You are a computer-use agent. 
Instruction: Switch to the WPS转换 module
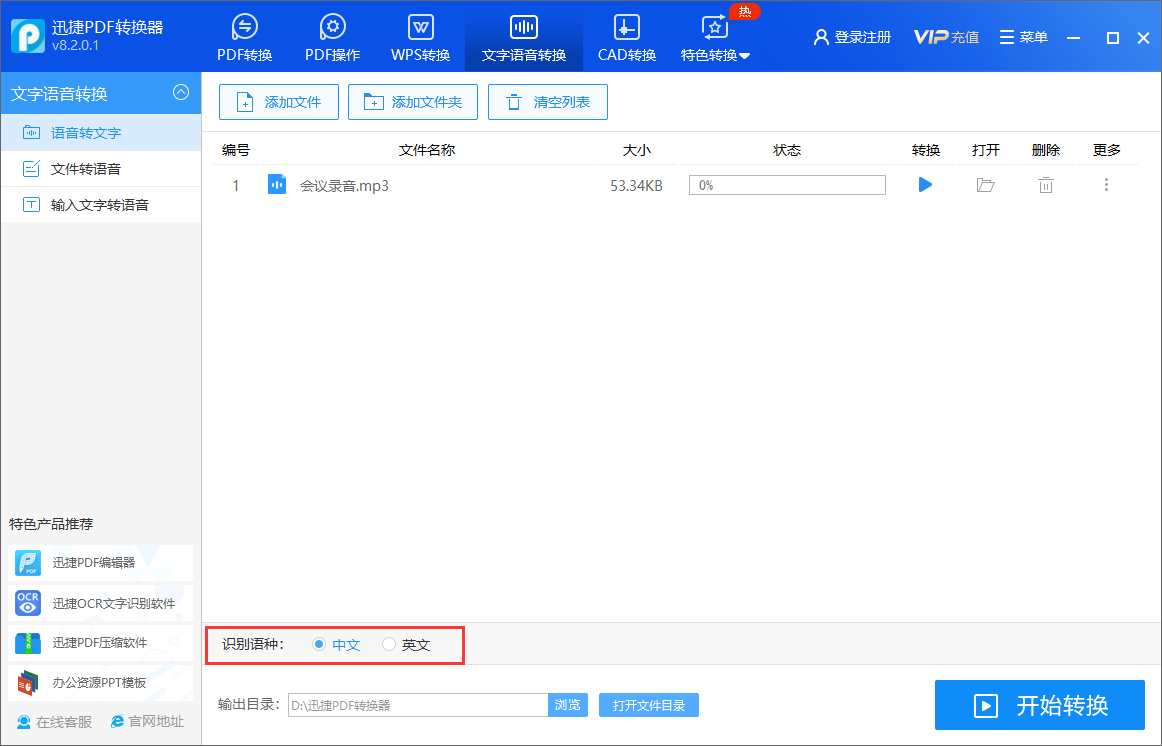pos(420,39)
